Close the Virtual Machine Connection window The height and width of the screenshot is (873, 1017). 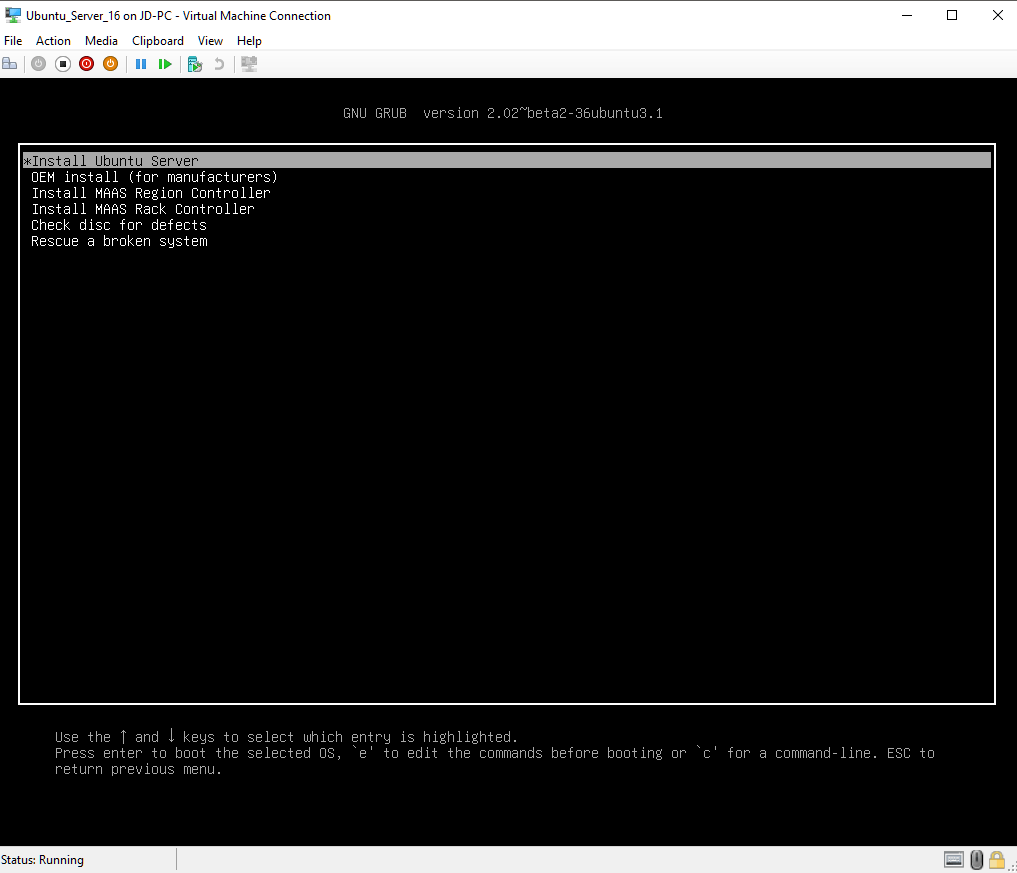998,16
